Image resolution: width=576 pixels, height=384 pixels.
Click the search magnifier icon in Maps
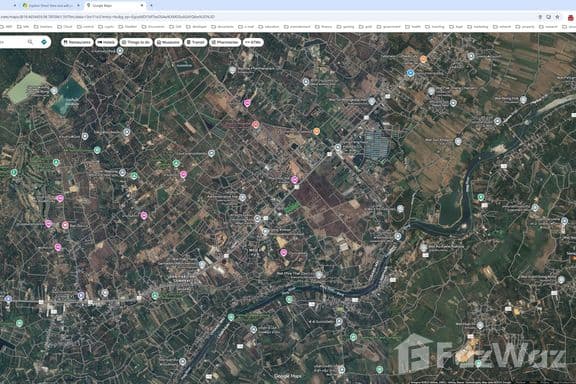pyautogui.click(x=30, y=42)
